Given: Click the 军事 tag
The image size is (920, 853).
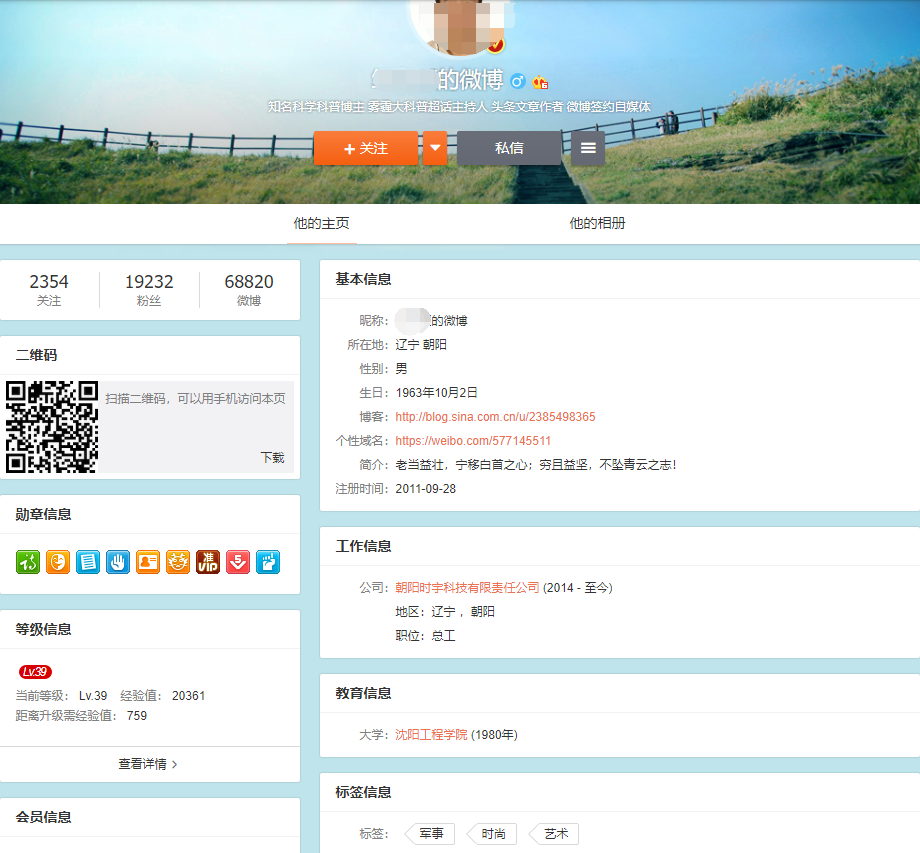Looking at the screenshot, I should [431, 834].
